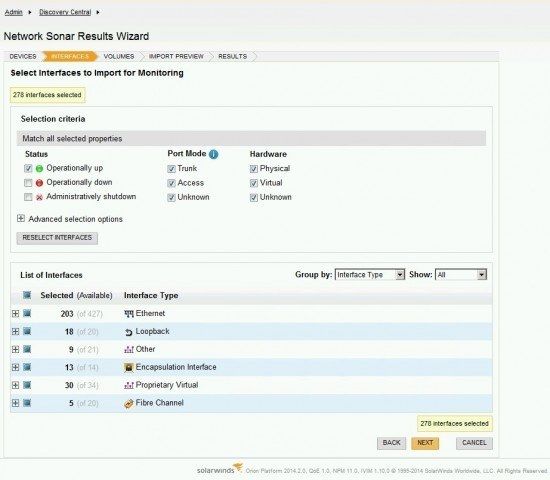Click the NEXT button
Screen dimensions: 550x480
[x=425, y=443]
